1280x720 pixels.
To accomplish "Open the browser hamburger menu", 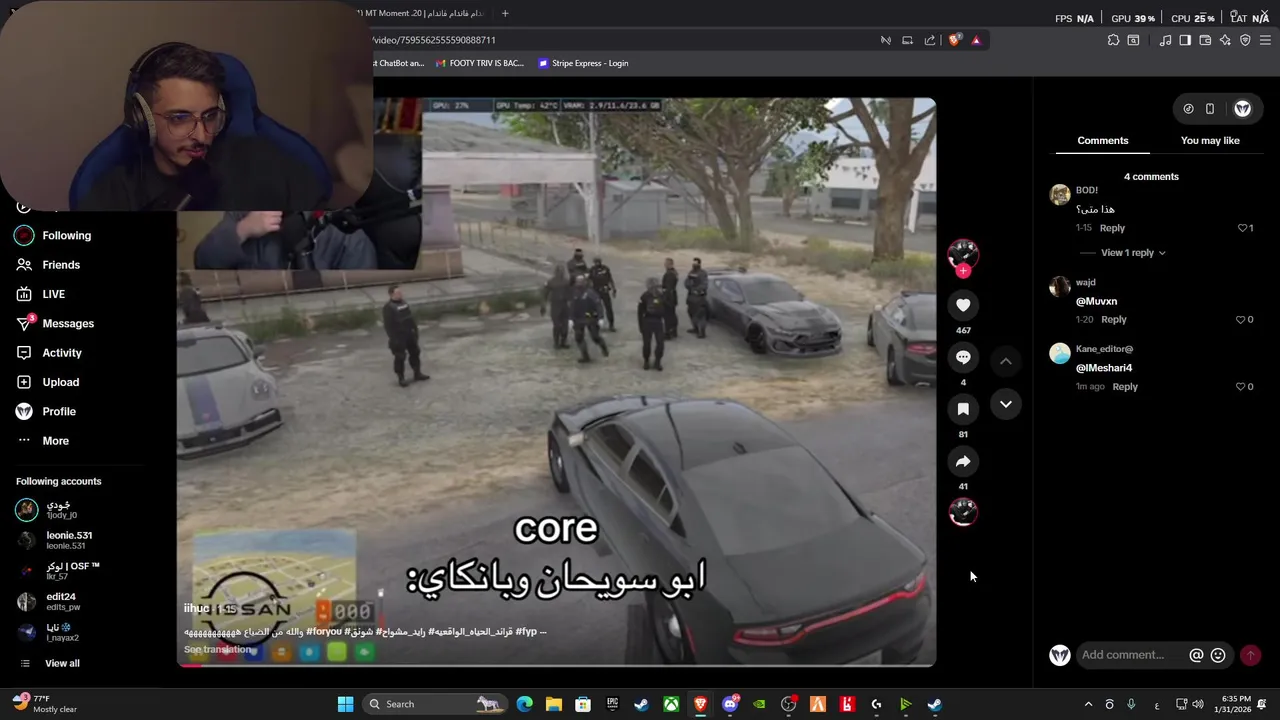I will pyautogui.click(x=1265, y=40).
